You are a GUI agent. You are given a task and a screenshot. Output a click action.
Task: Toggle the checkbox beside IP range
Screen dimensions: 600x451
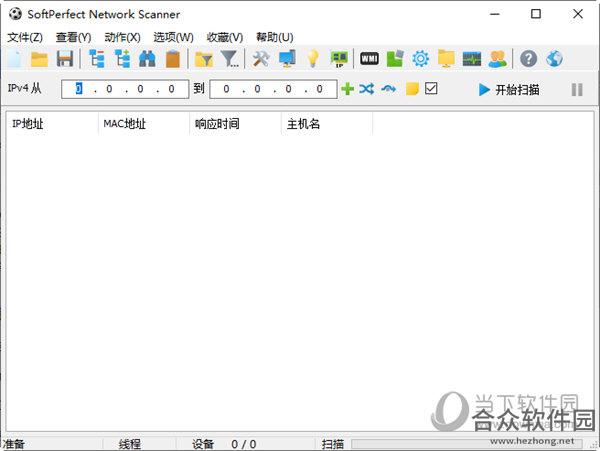point(431,88)
